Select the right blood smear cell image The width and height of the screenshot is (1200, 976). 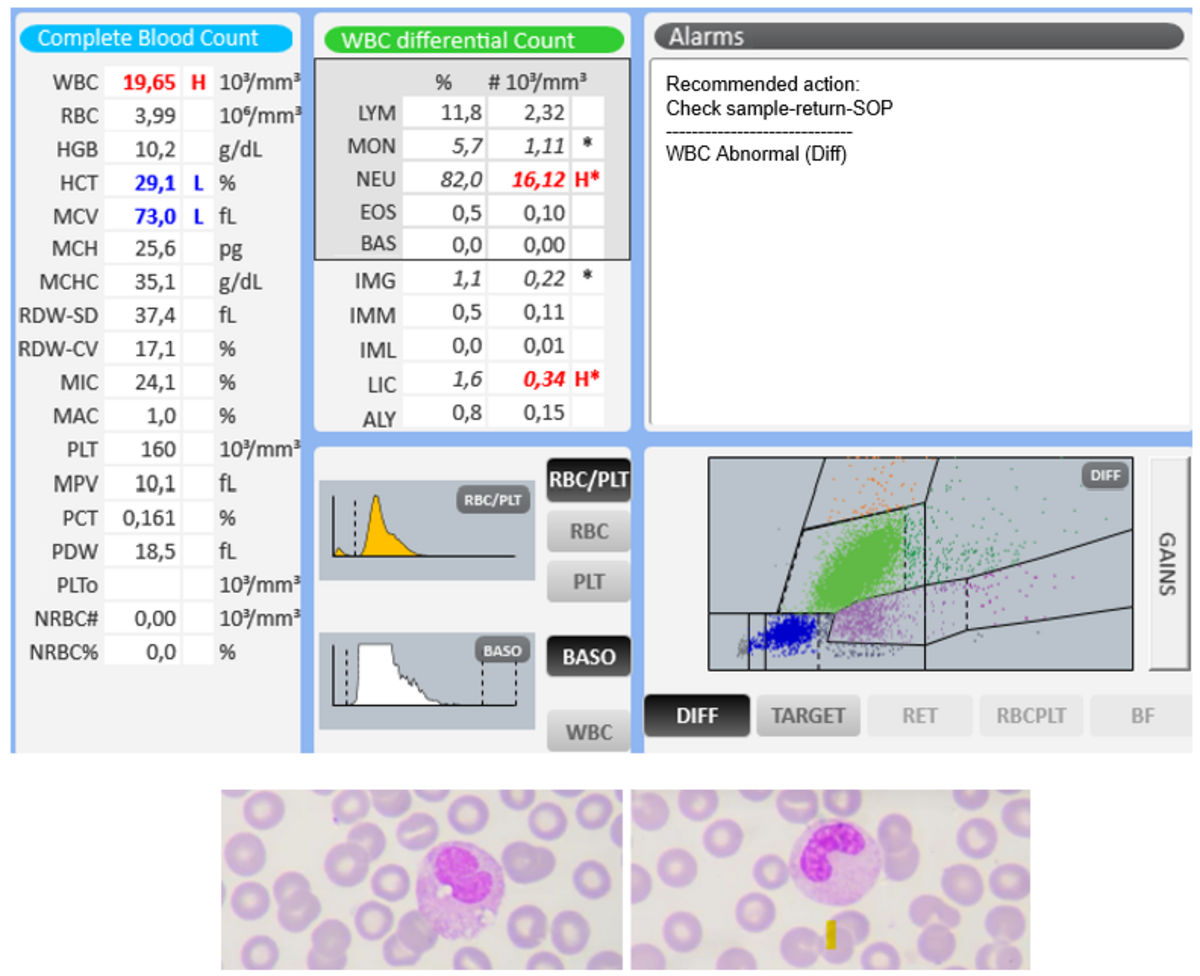[830, 879]
